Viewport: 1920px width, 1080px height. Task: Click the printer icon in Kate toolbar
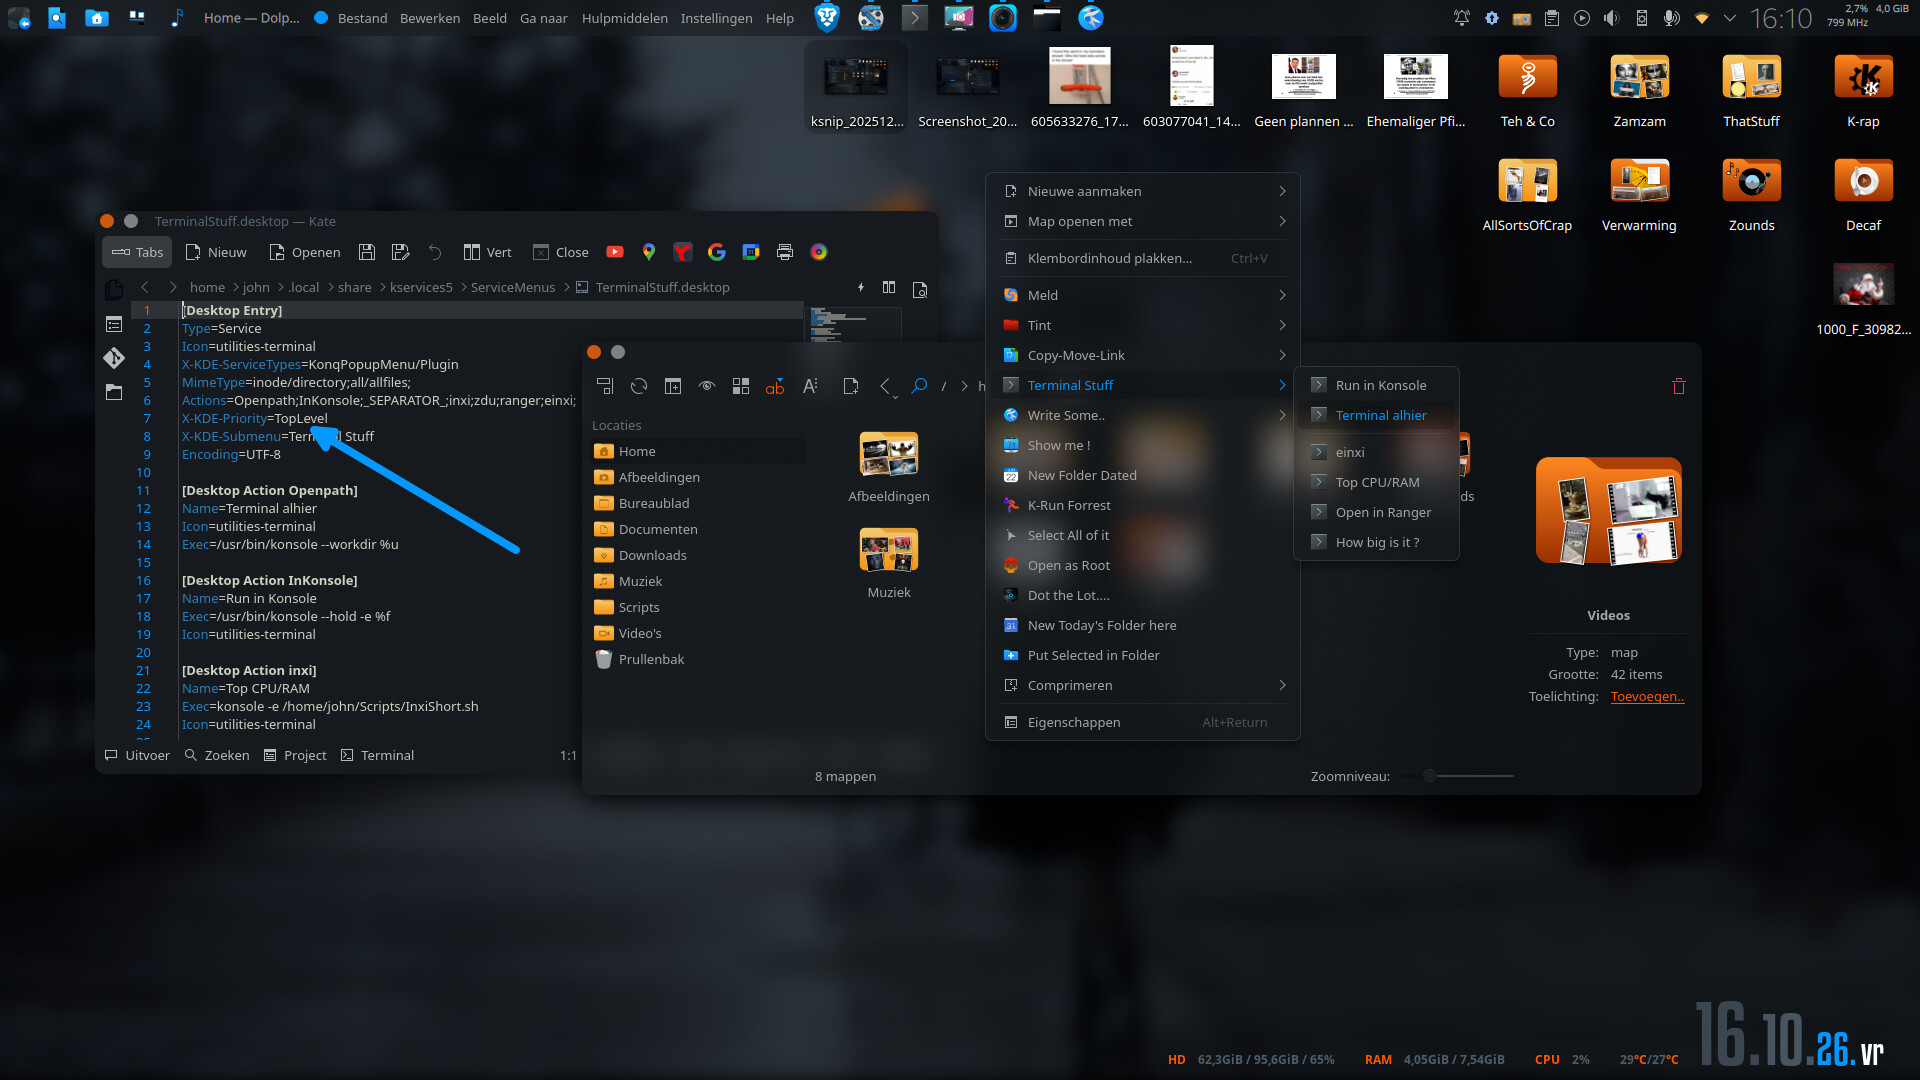[785, 252]
